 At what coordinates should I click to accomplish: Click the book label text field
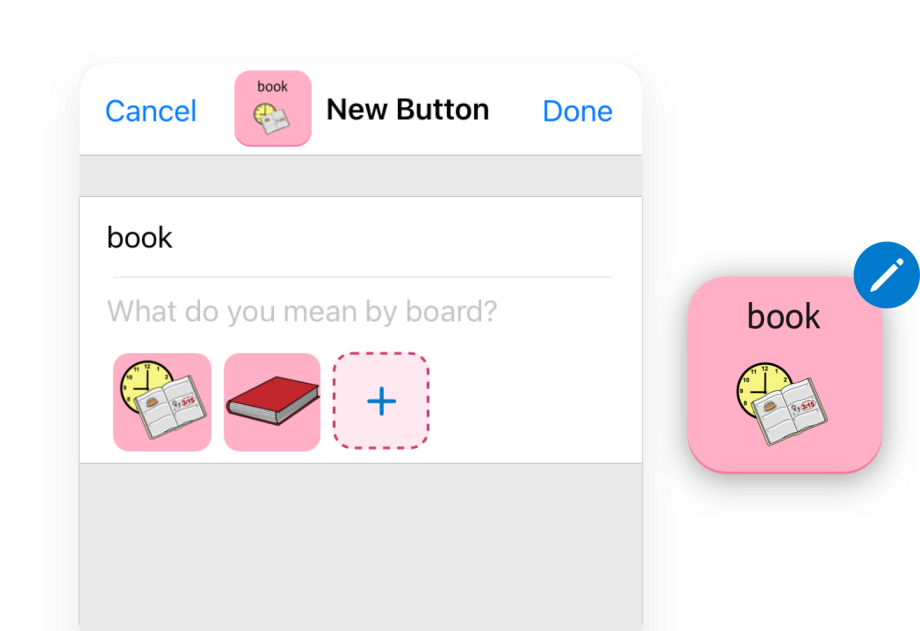coord(361,238)
